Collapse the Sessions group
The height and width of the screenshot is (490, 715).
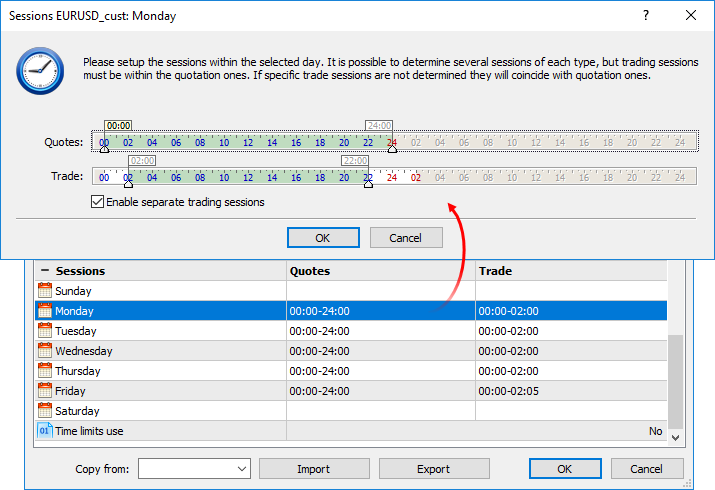coord(44,270)
